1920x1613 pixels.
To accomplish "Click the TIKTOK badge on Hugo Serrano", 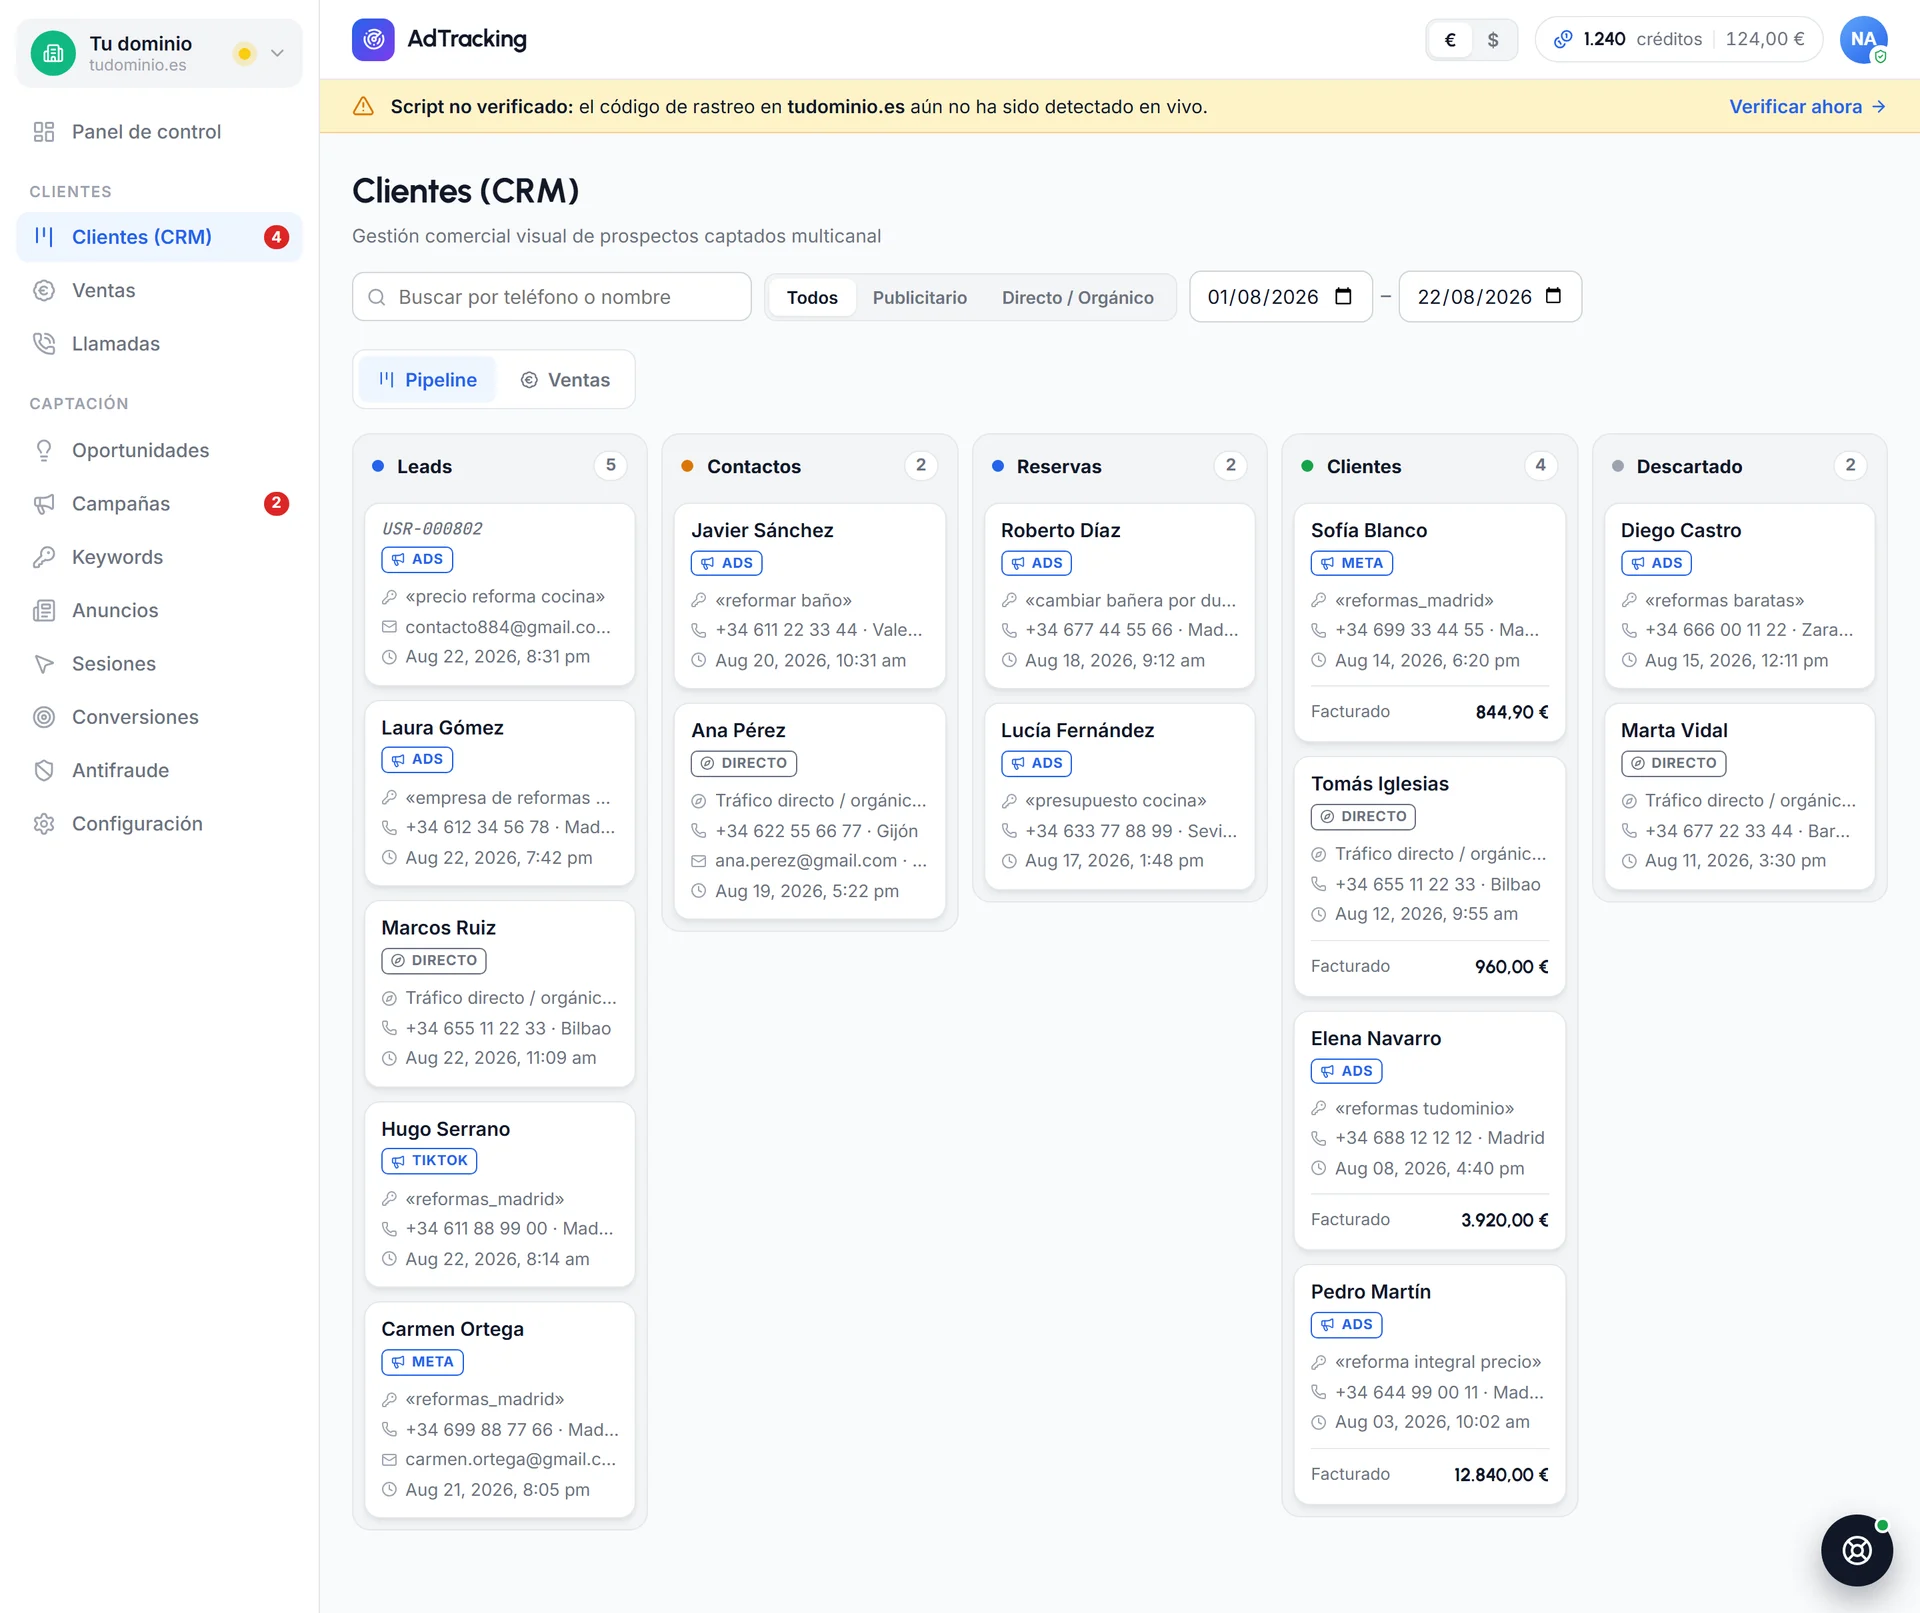I will 429,1160.
